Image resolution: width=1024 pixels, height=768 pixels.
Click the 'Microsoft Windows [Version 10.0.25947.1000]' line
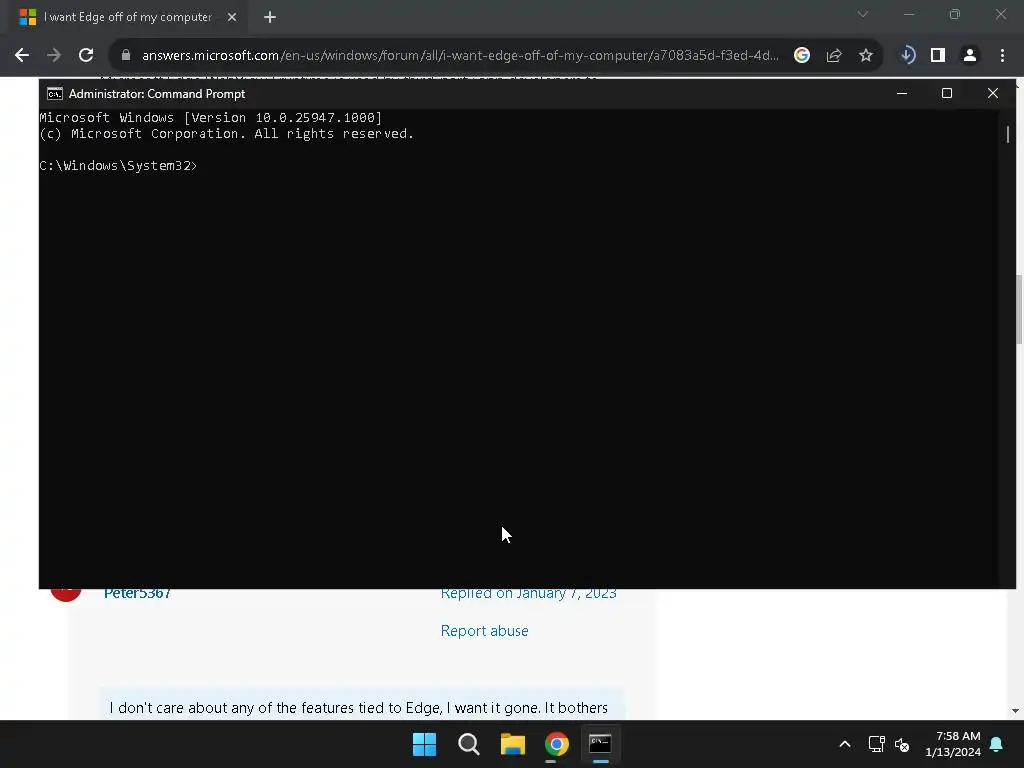211,118
